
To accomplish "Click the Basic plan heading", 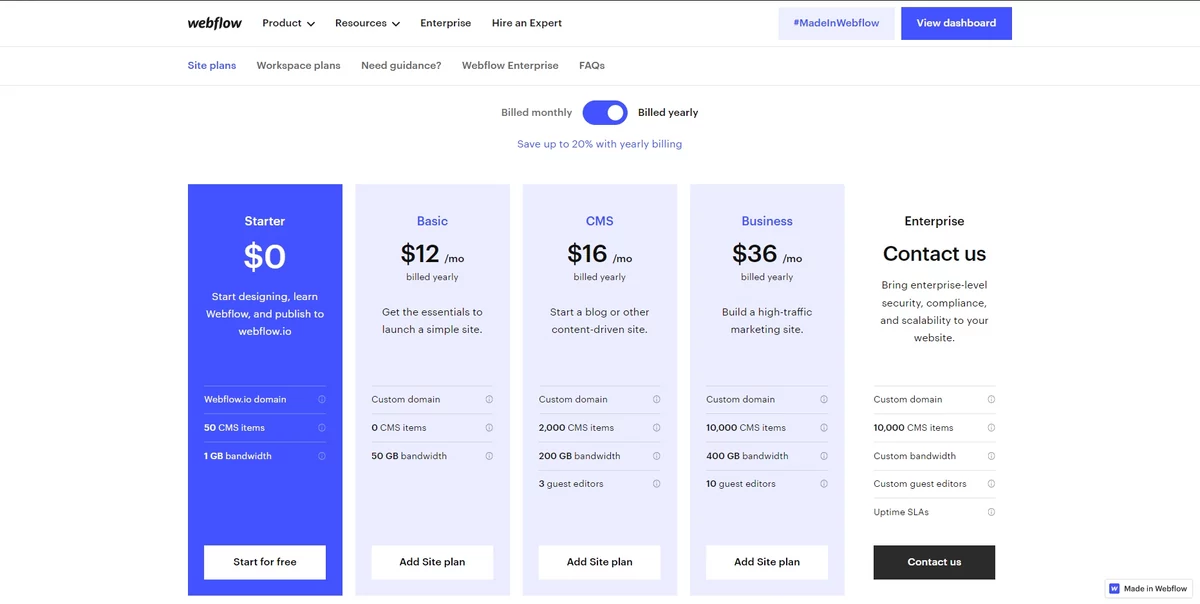I will pos(432,221).
